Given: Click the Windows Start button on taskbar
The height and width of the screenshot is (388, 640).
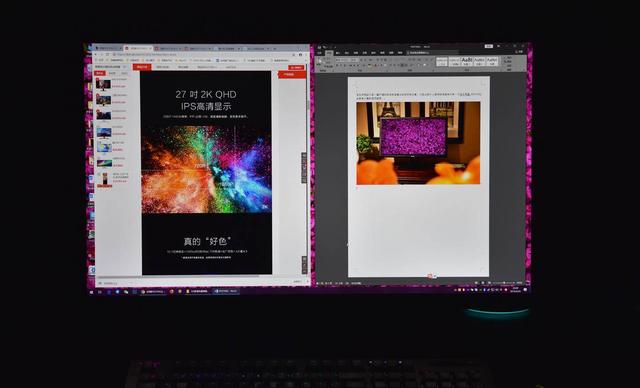Looking at the screenshot, I should tap(91, 292).
